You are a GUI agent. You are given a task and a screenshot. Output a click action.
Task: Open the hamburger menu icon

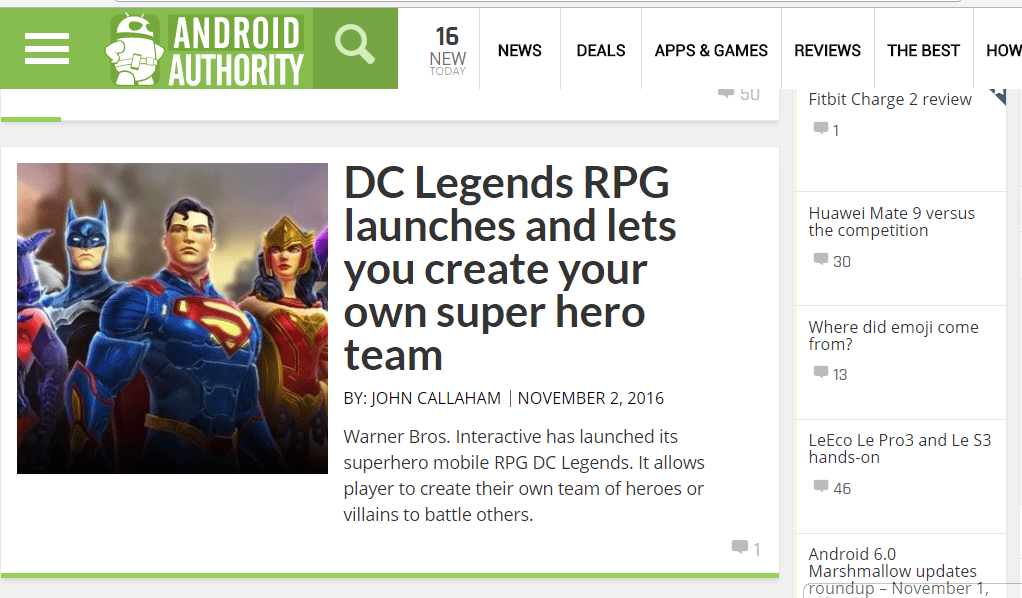click(x=47, y=49)
